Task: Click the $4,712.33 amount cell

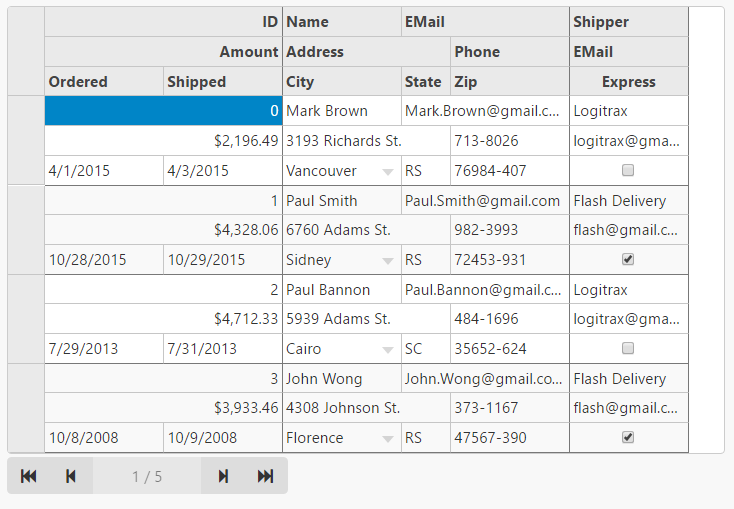Action: pos(163,319)
